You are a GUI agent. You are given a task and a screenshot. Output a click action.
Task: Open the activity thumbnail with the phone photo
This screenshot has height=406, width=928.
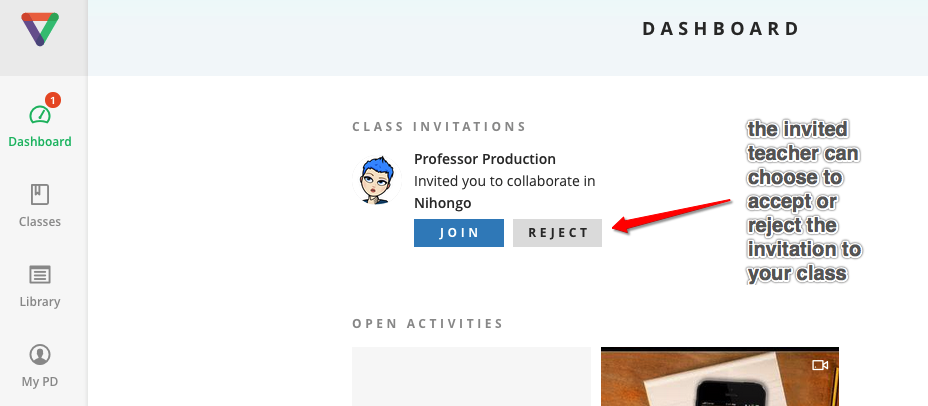(719, 380)
